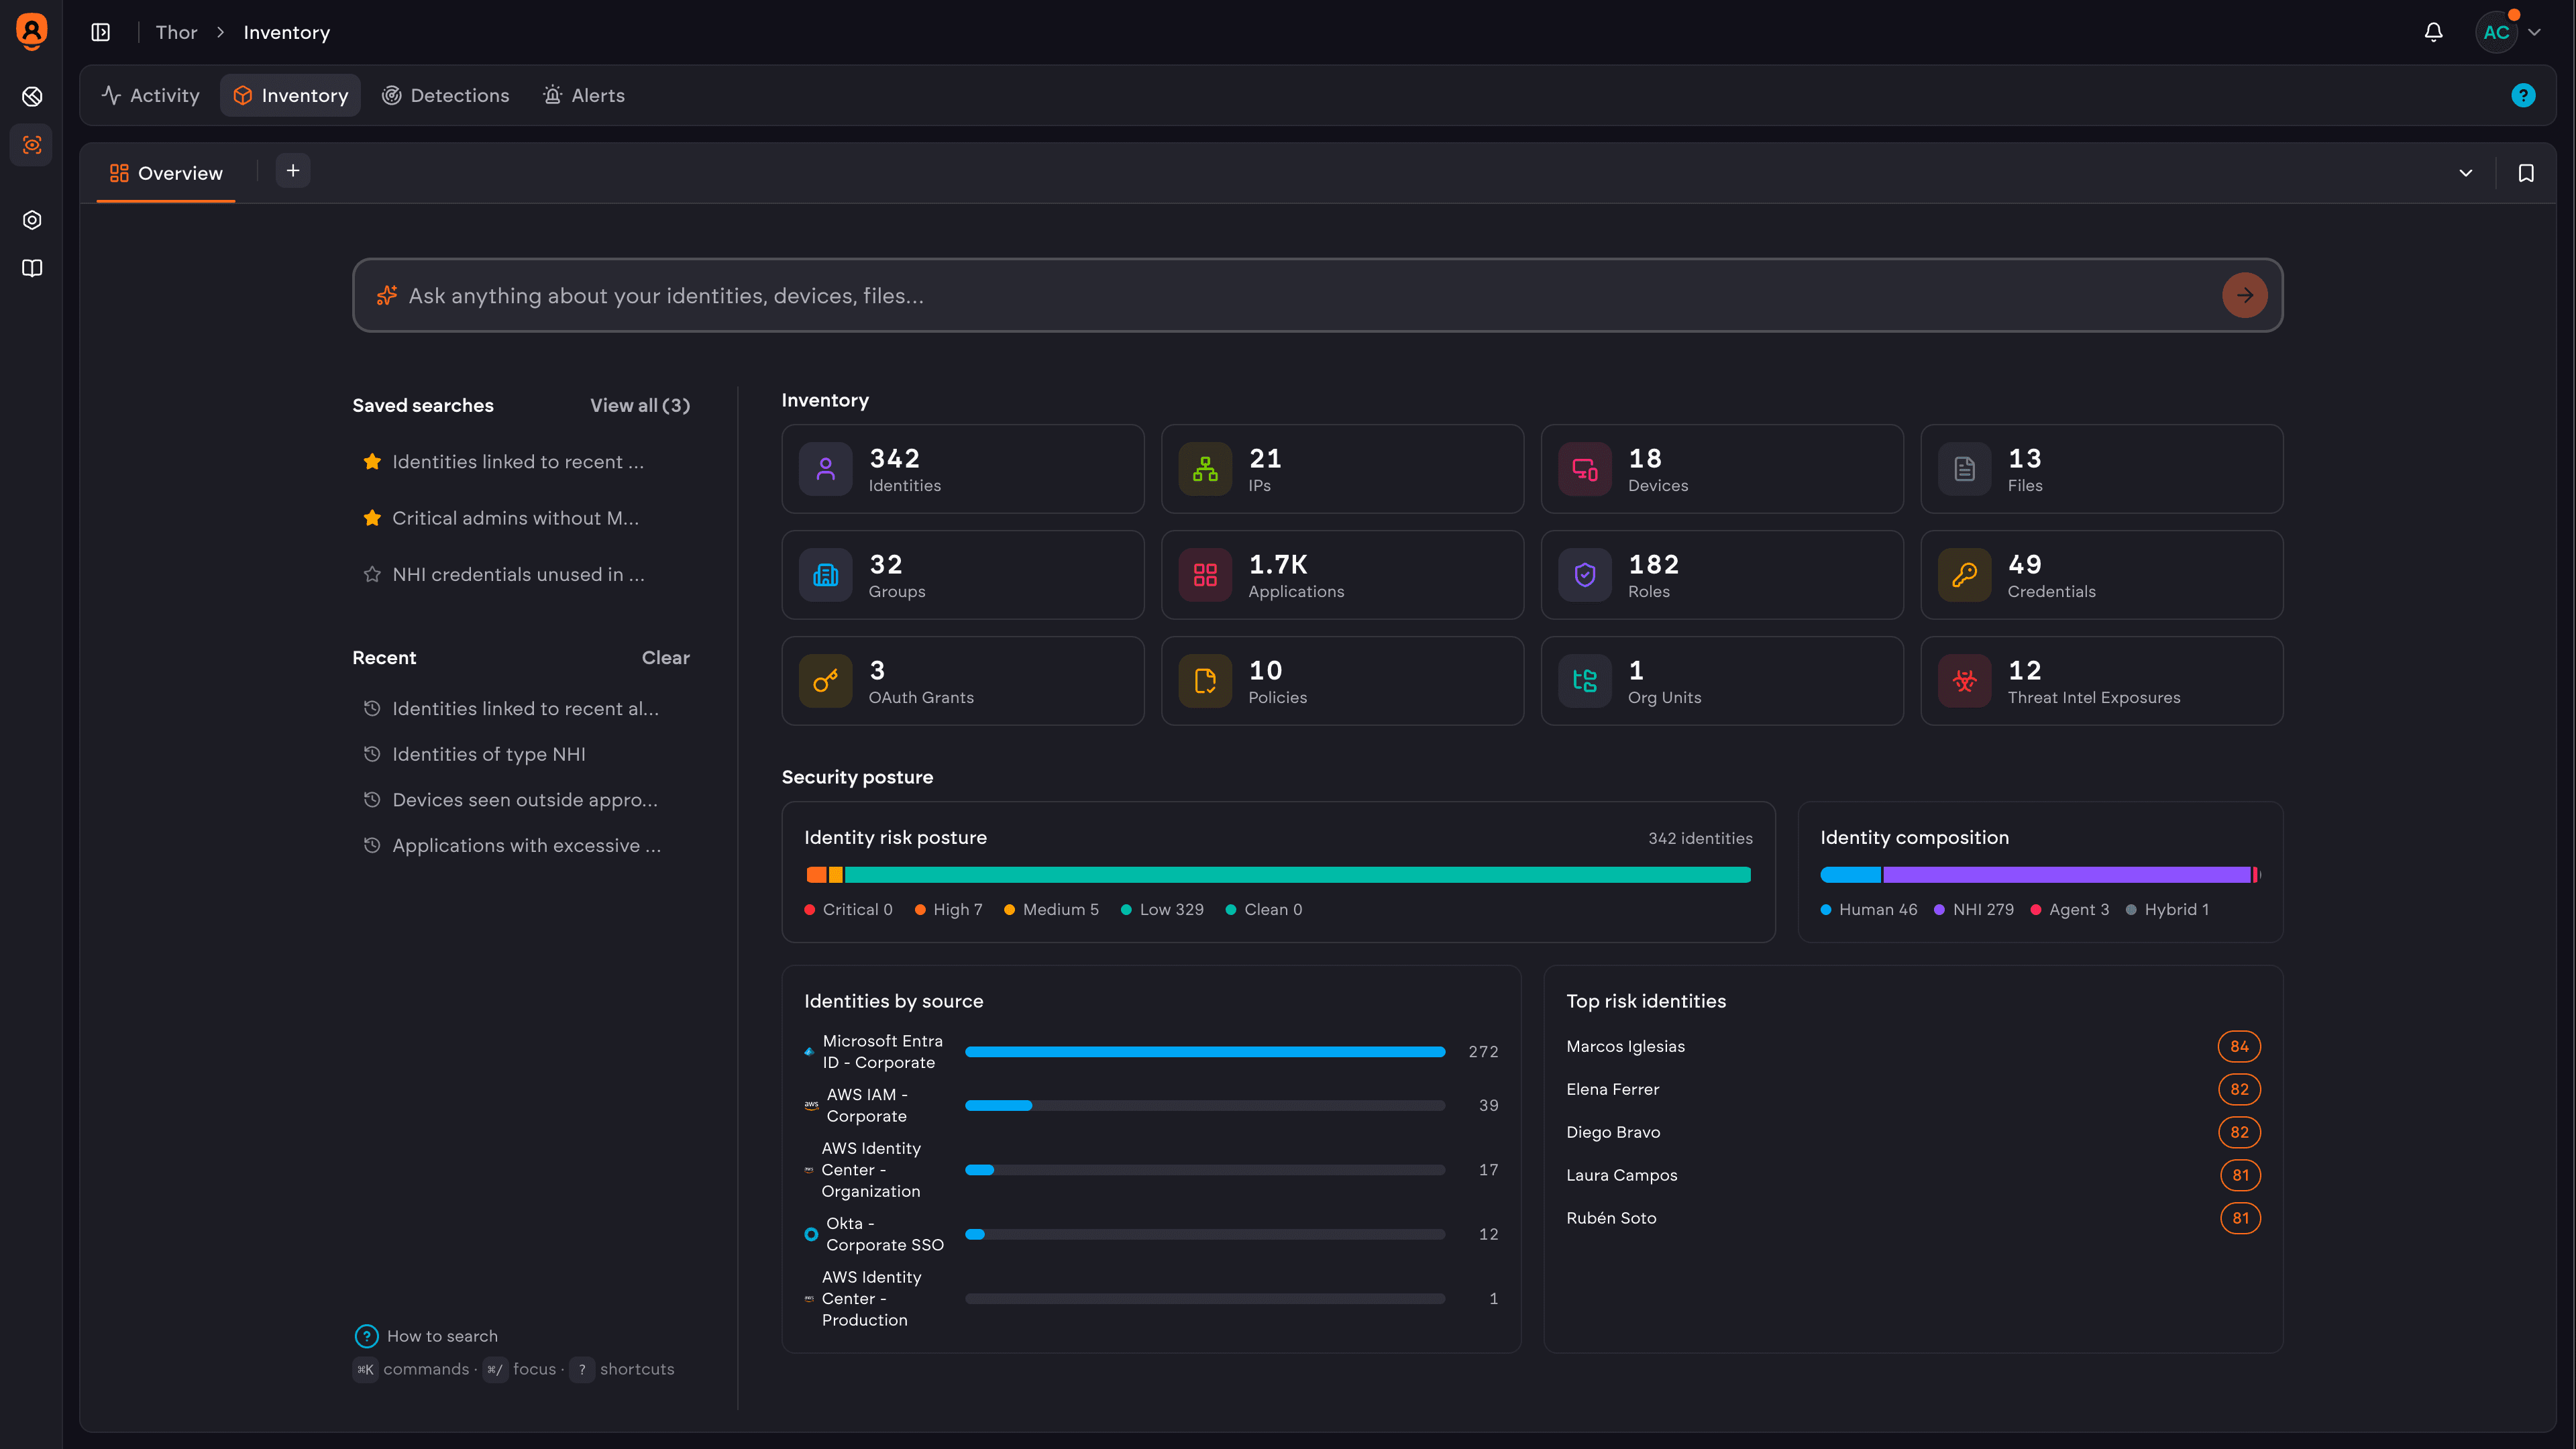Select 'AWS IAM - Corporate' source row
2576x1449 pixels.
(x=1151, y=1105)
